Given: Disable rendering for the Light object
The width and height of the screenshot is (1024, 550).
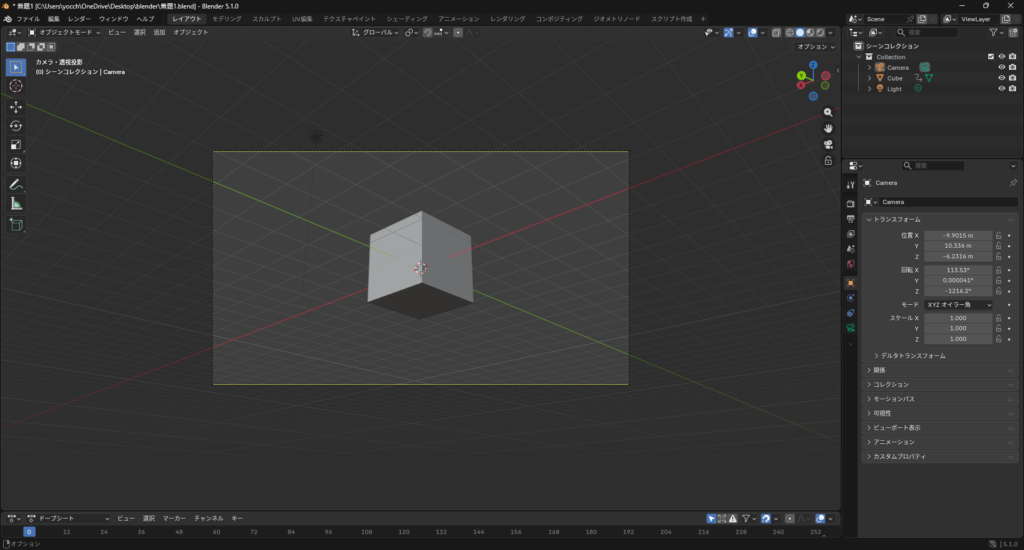Looking at the screenshot, I should coord(1013,89).
